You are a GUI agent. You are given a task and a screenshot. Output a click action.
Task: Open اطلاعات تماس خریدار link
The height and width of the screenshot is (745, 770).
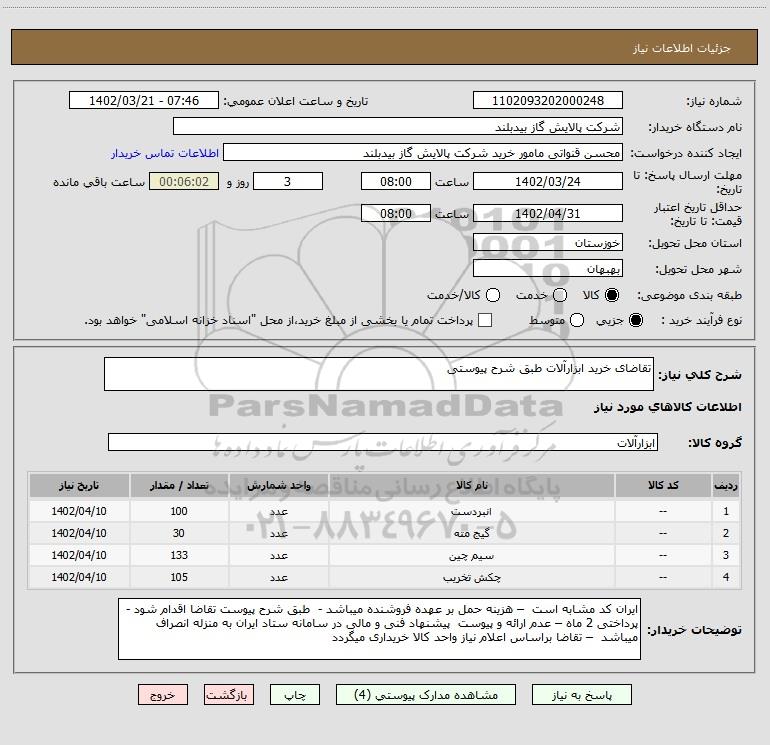click(165, 153)
